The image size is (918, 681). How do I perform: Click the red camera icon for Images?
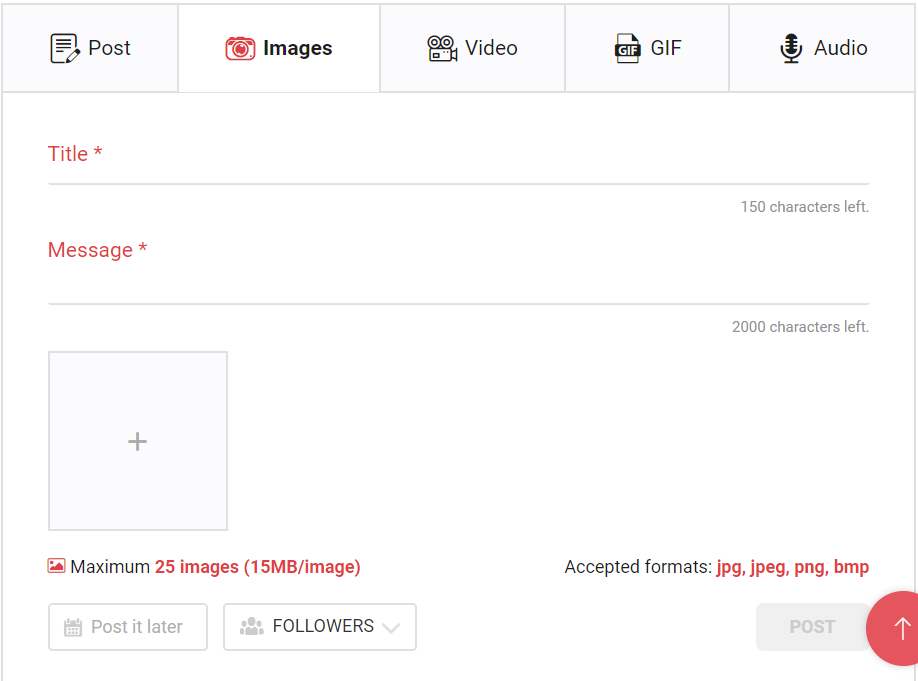click(x=240, y=48)
